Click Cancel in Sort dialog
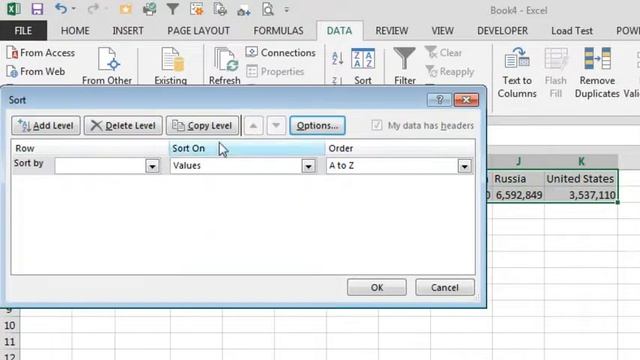The image size is (640, 360). pyautogui.click(x=445, y=287)
